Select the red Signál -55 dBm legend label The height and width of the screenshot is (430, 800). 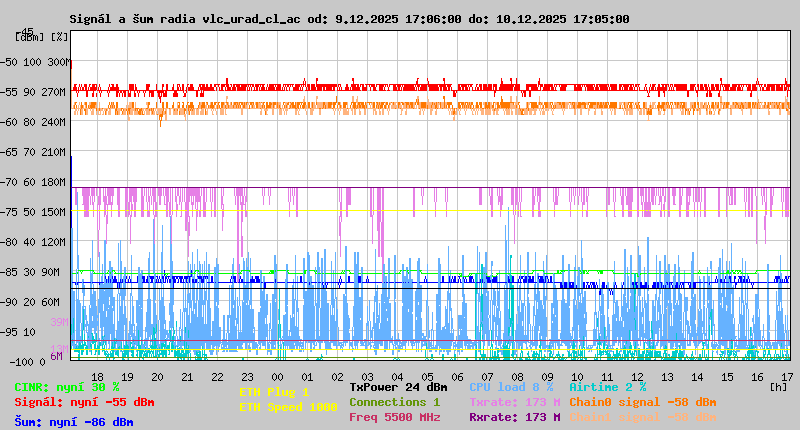click(x=84, y=402)
